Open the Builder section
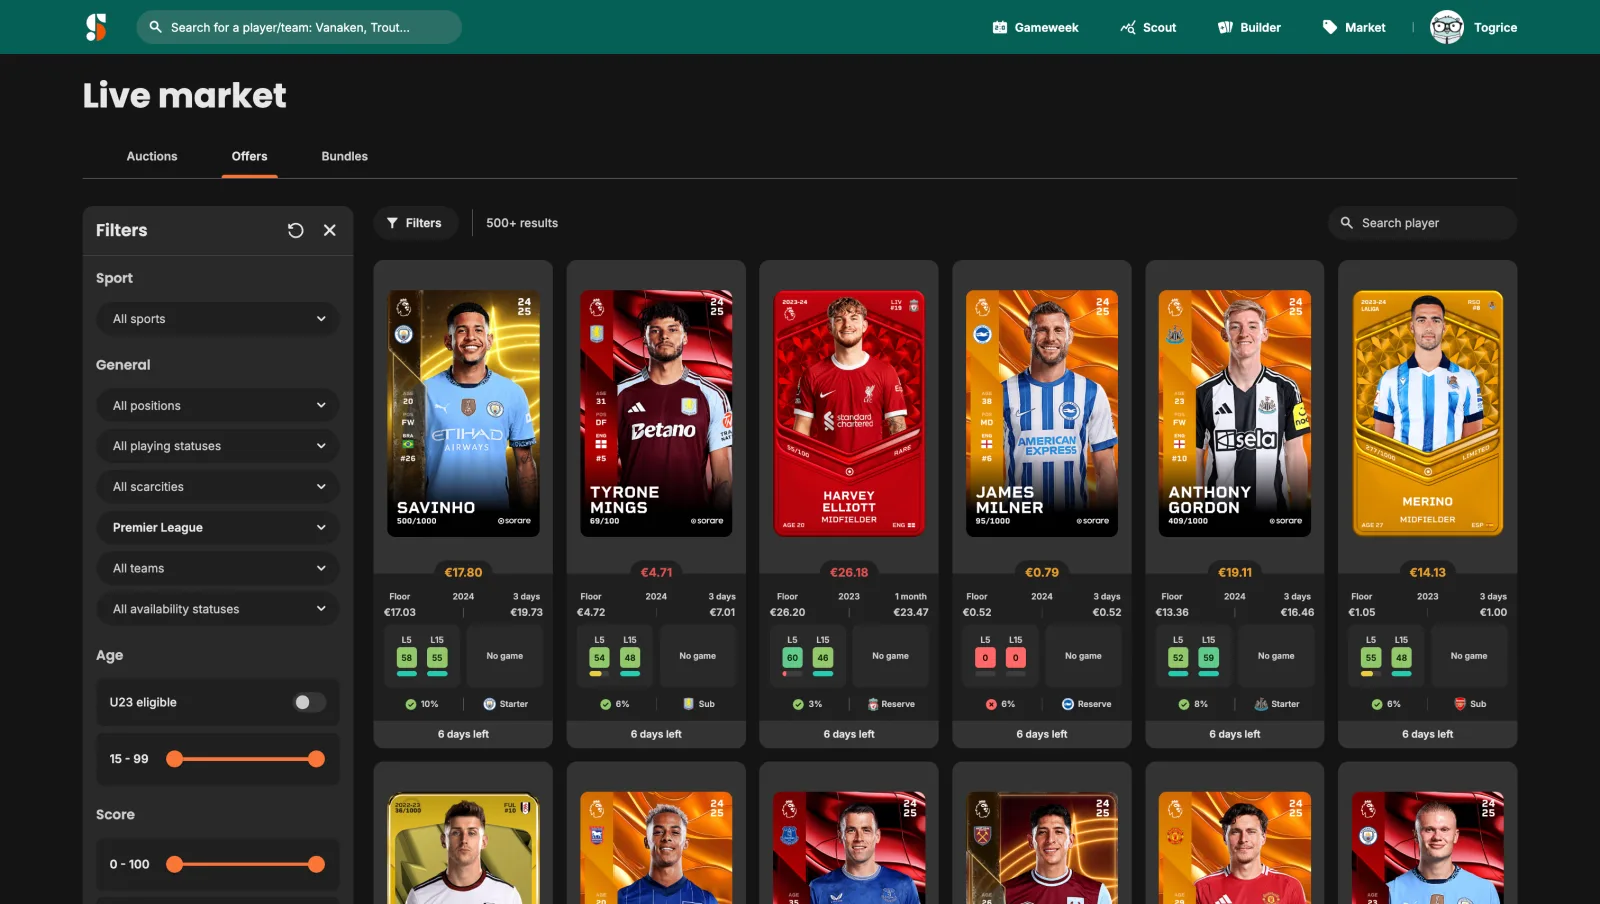This screenshot has width=1600, height=904. [1249, 27]
